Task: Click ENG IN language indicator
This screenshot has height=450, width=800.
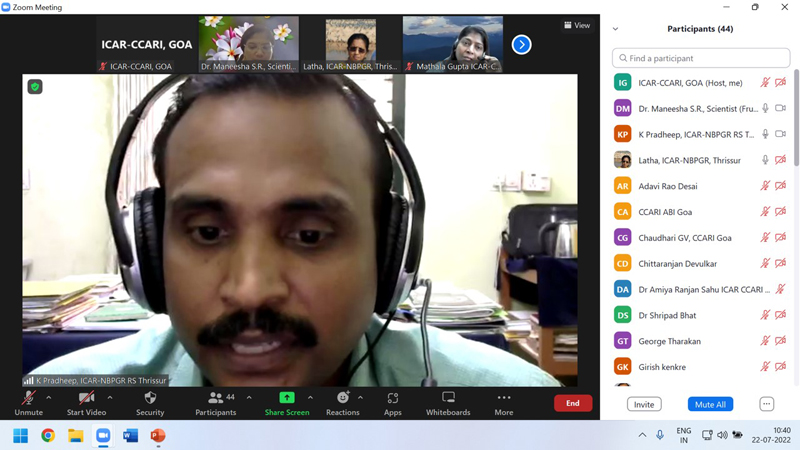Action: coord(684,435)
